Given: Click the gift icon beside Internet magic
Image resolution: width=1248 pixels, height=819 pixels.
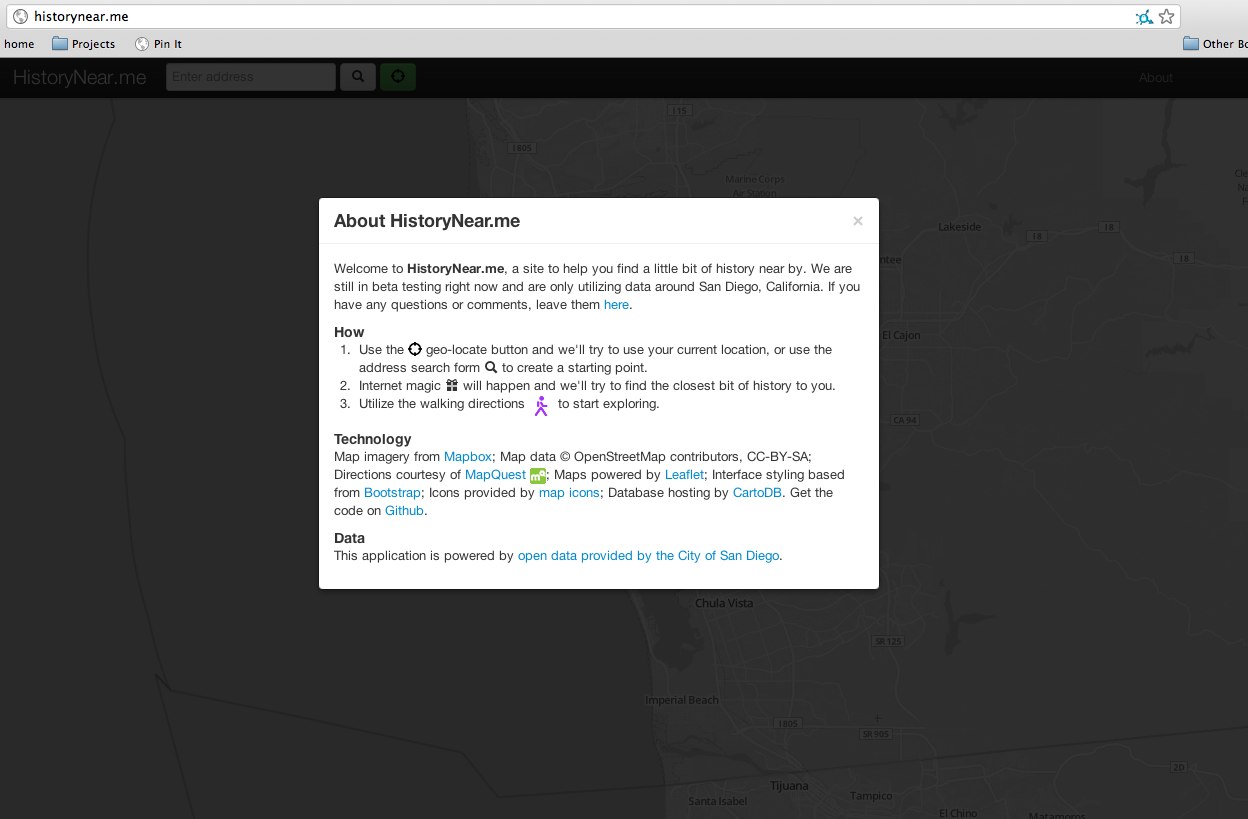Looking at the screenshot, I should coord(452,385).
